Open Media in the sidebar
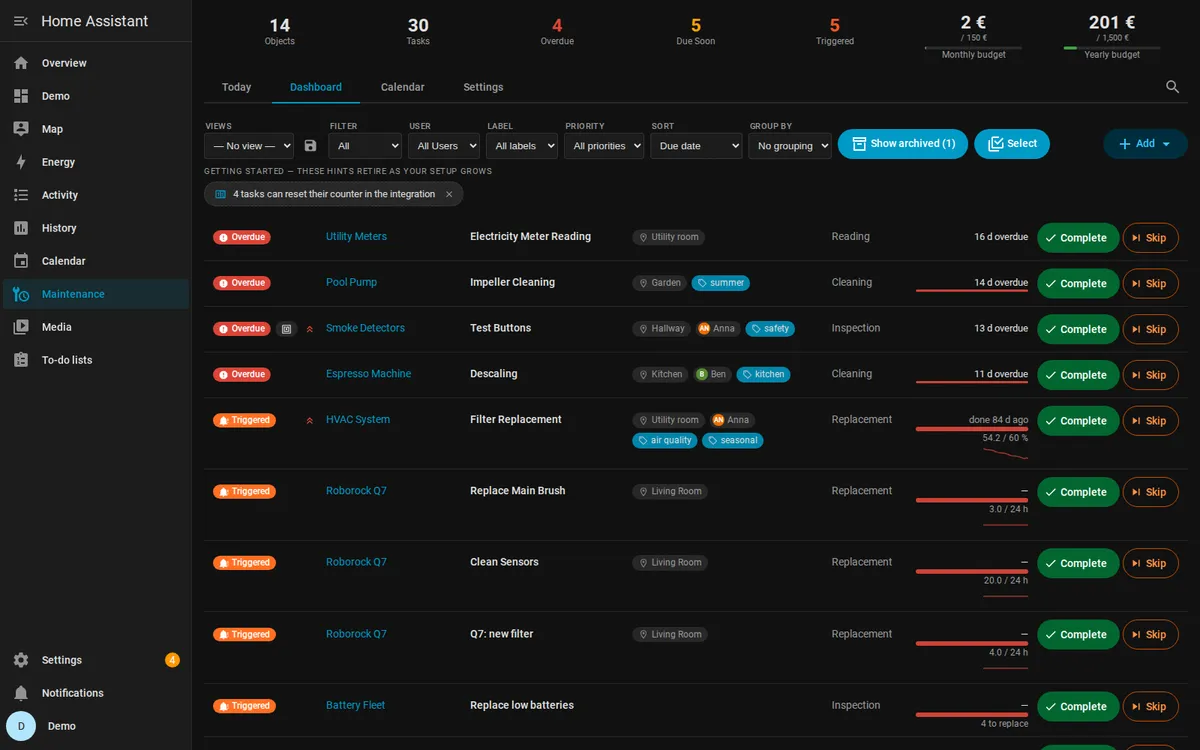Screen dimensions: 1200x750 click(x=96, y=327)
